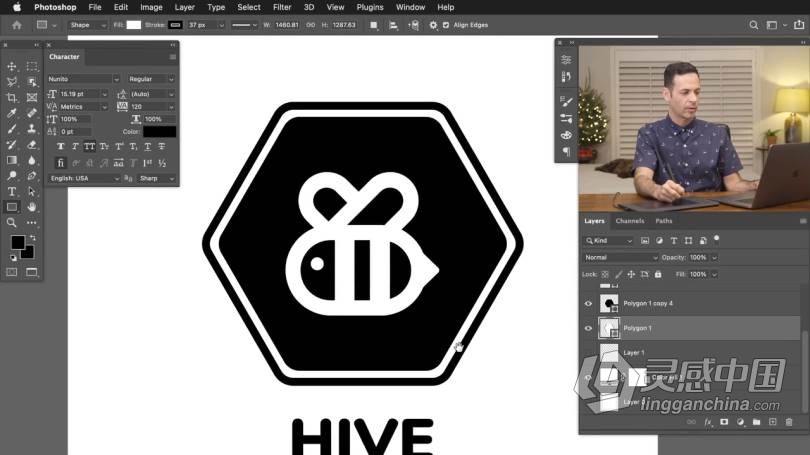Image resolution: width=810 pixels, height=455 pixels.
Task: Open the font size dropdown
Action: tap(104, 94)
